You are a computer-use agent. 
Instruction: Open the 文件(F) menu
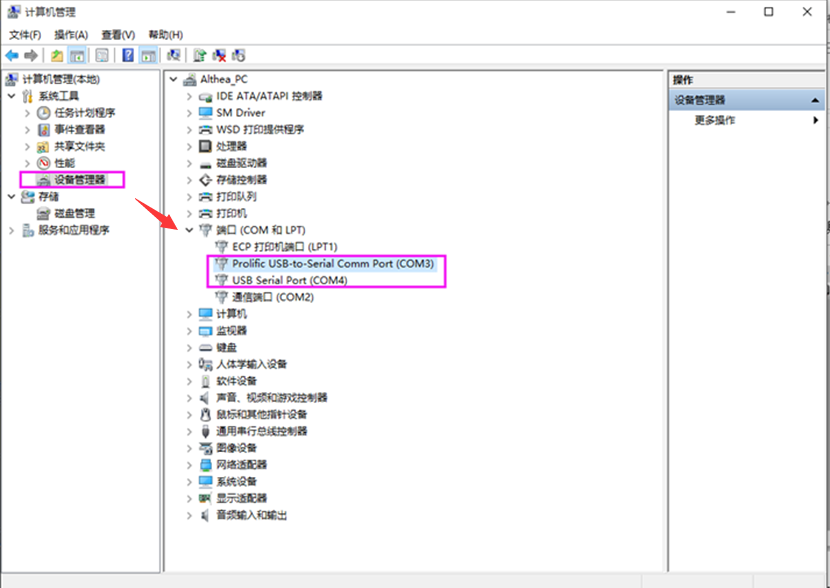point(25,35)
